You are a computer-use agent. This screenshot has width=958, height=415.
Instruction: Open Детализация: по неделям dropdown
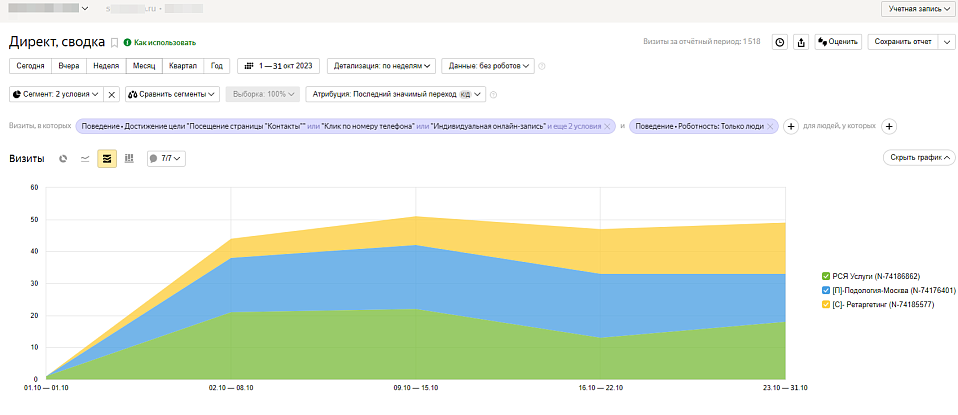coord(381,66)
